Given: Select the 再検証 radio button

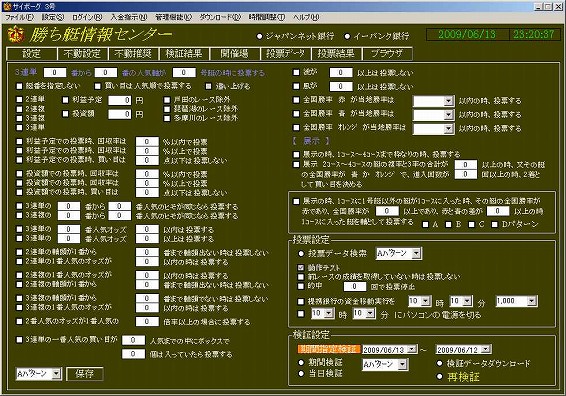Looking at the screenshot, I should tap(439, 377).
